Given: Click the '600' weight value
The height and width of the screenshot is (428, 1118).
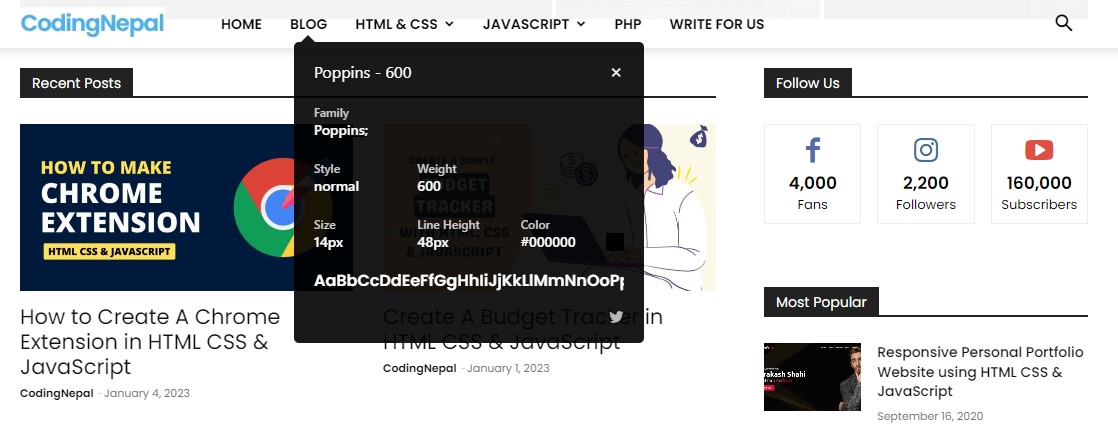Looking at the screenshot, I should [429, 186].
